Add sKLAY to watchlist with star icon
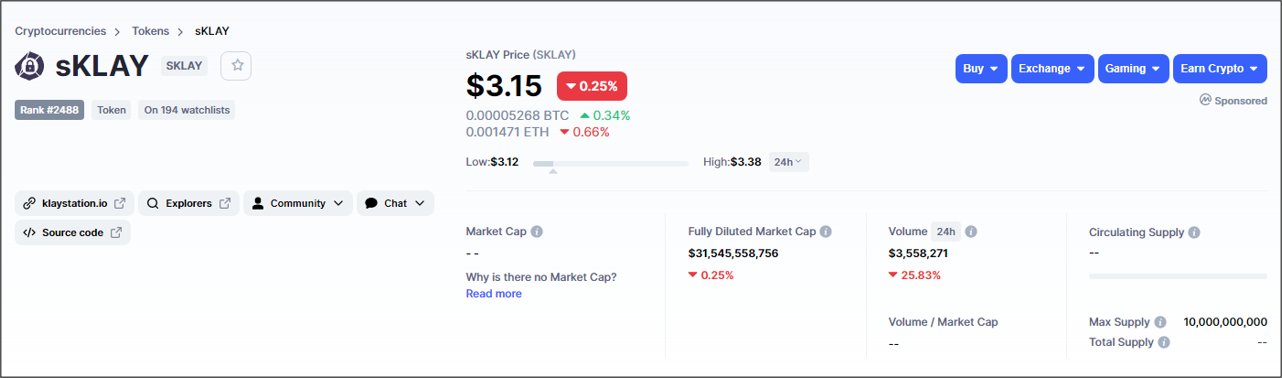The width and height of the screenshot is (1282, 378). point(237,65)
